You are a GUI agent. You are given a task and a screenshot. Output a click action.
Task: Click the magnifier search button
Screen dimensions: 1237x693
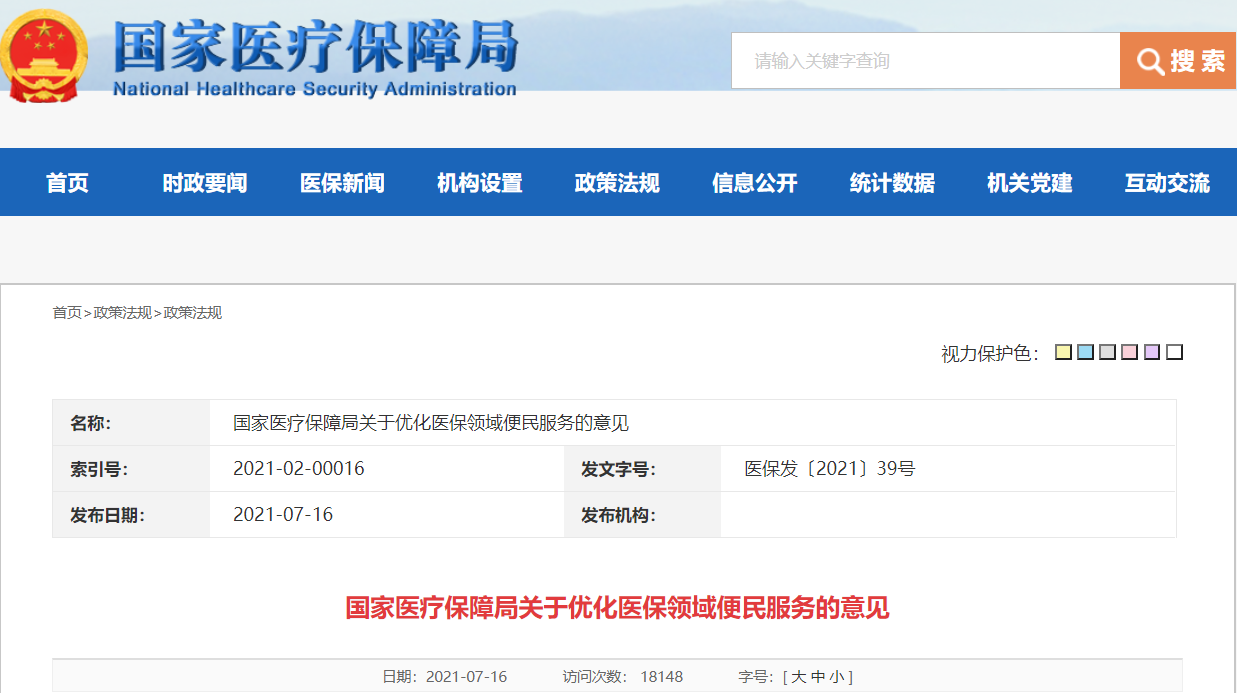(1178, 61)
